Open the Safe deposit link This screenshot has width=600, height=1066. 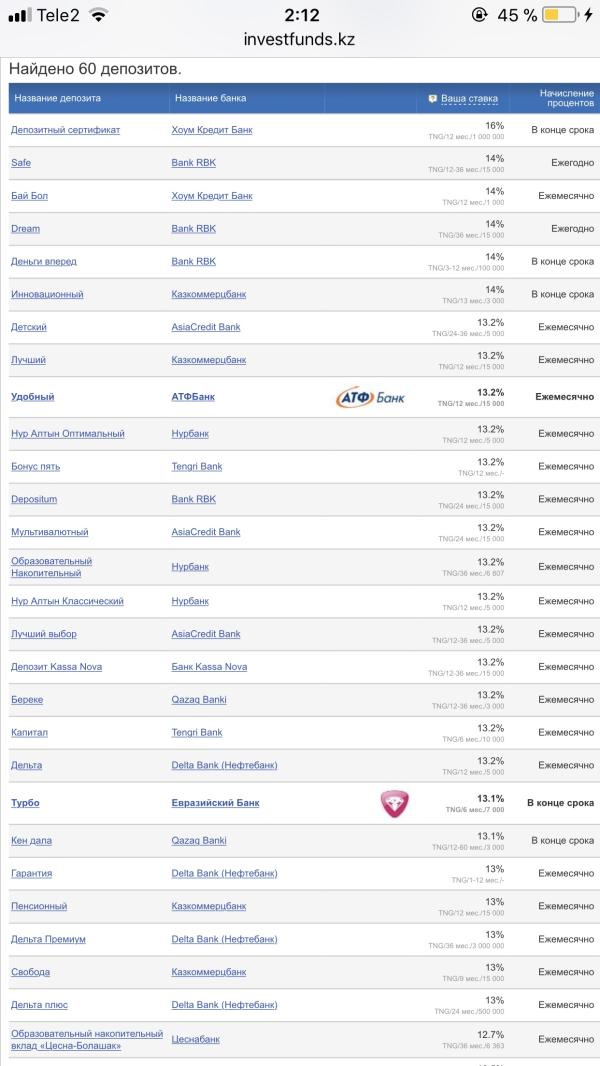[x=21, y=162]
